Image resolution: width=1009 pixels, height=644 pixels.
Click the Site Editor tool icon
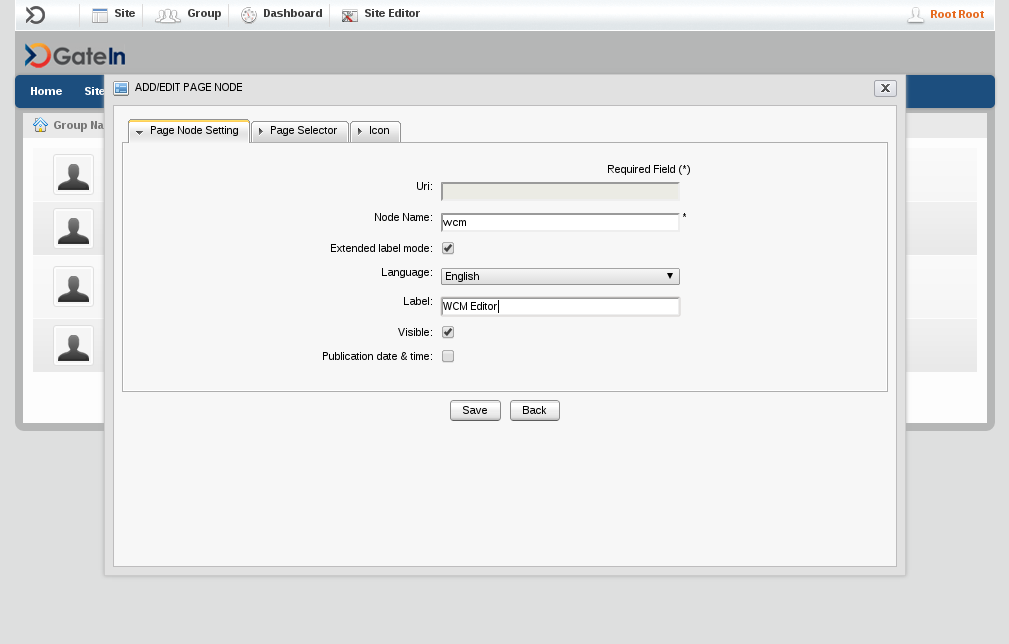[349, 15]
